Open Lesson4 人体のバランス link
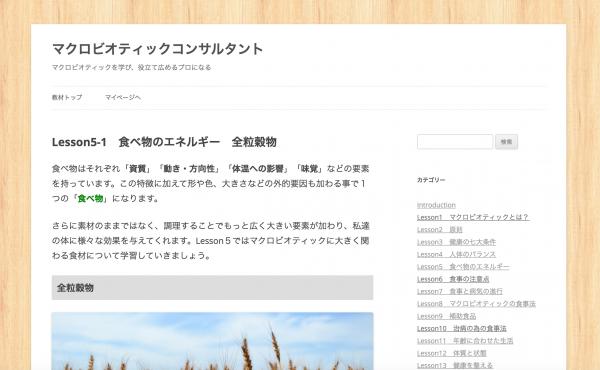This screenshot has width=600, height=370. (x=457, y=254)
